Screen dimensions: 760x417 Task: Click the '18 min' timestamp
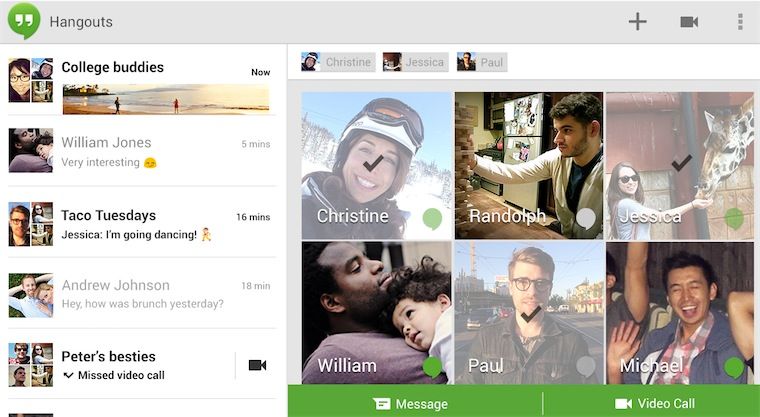(256, 286)
